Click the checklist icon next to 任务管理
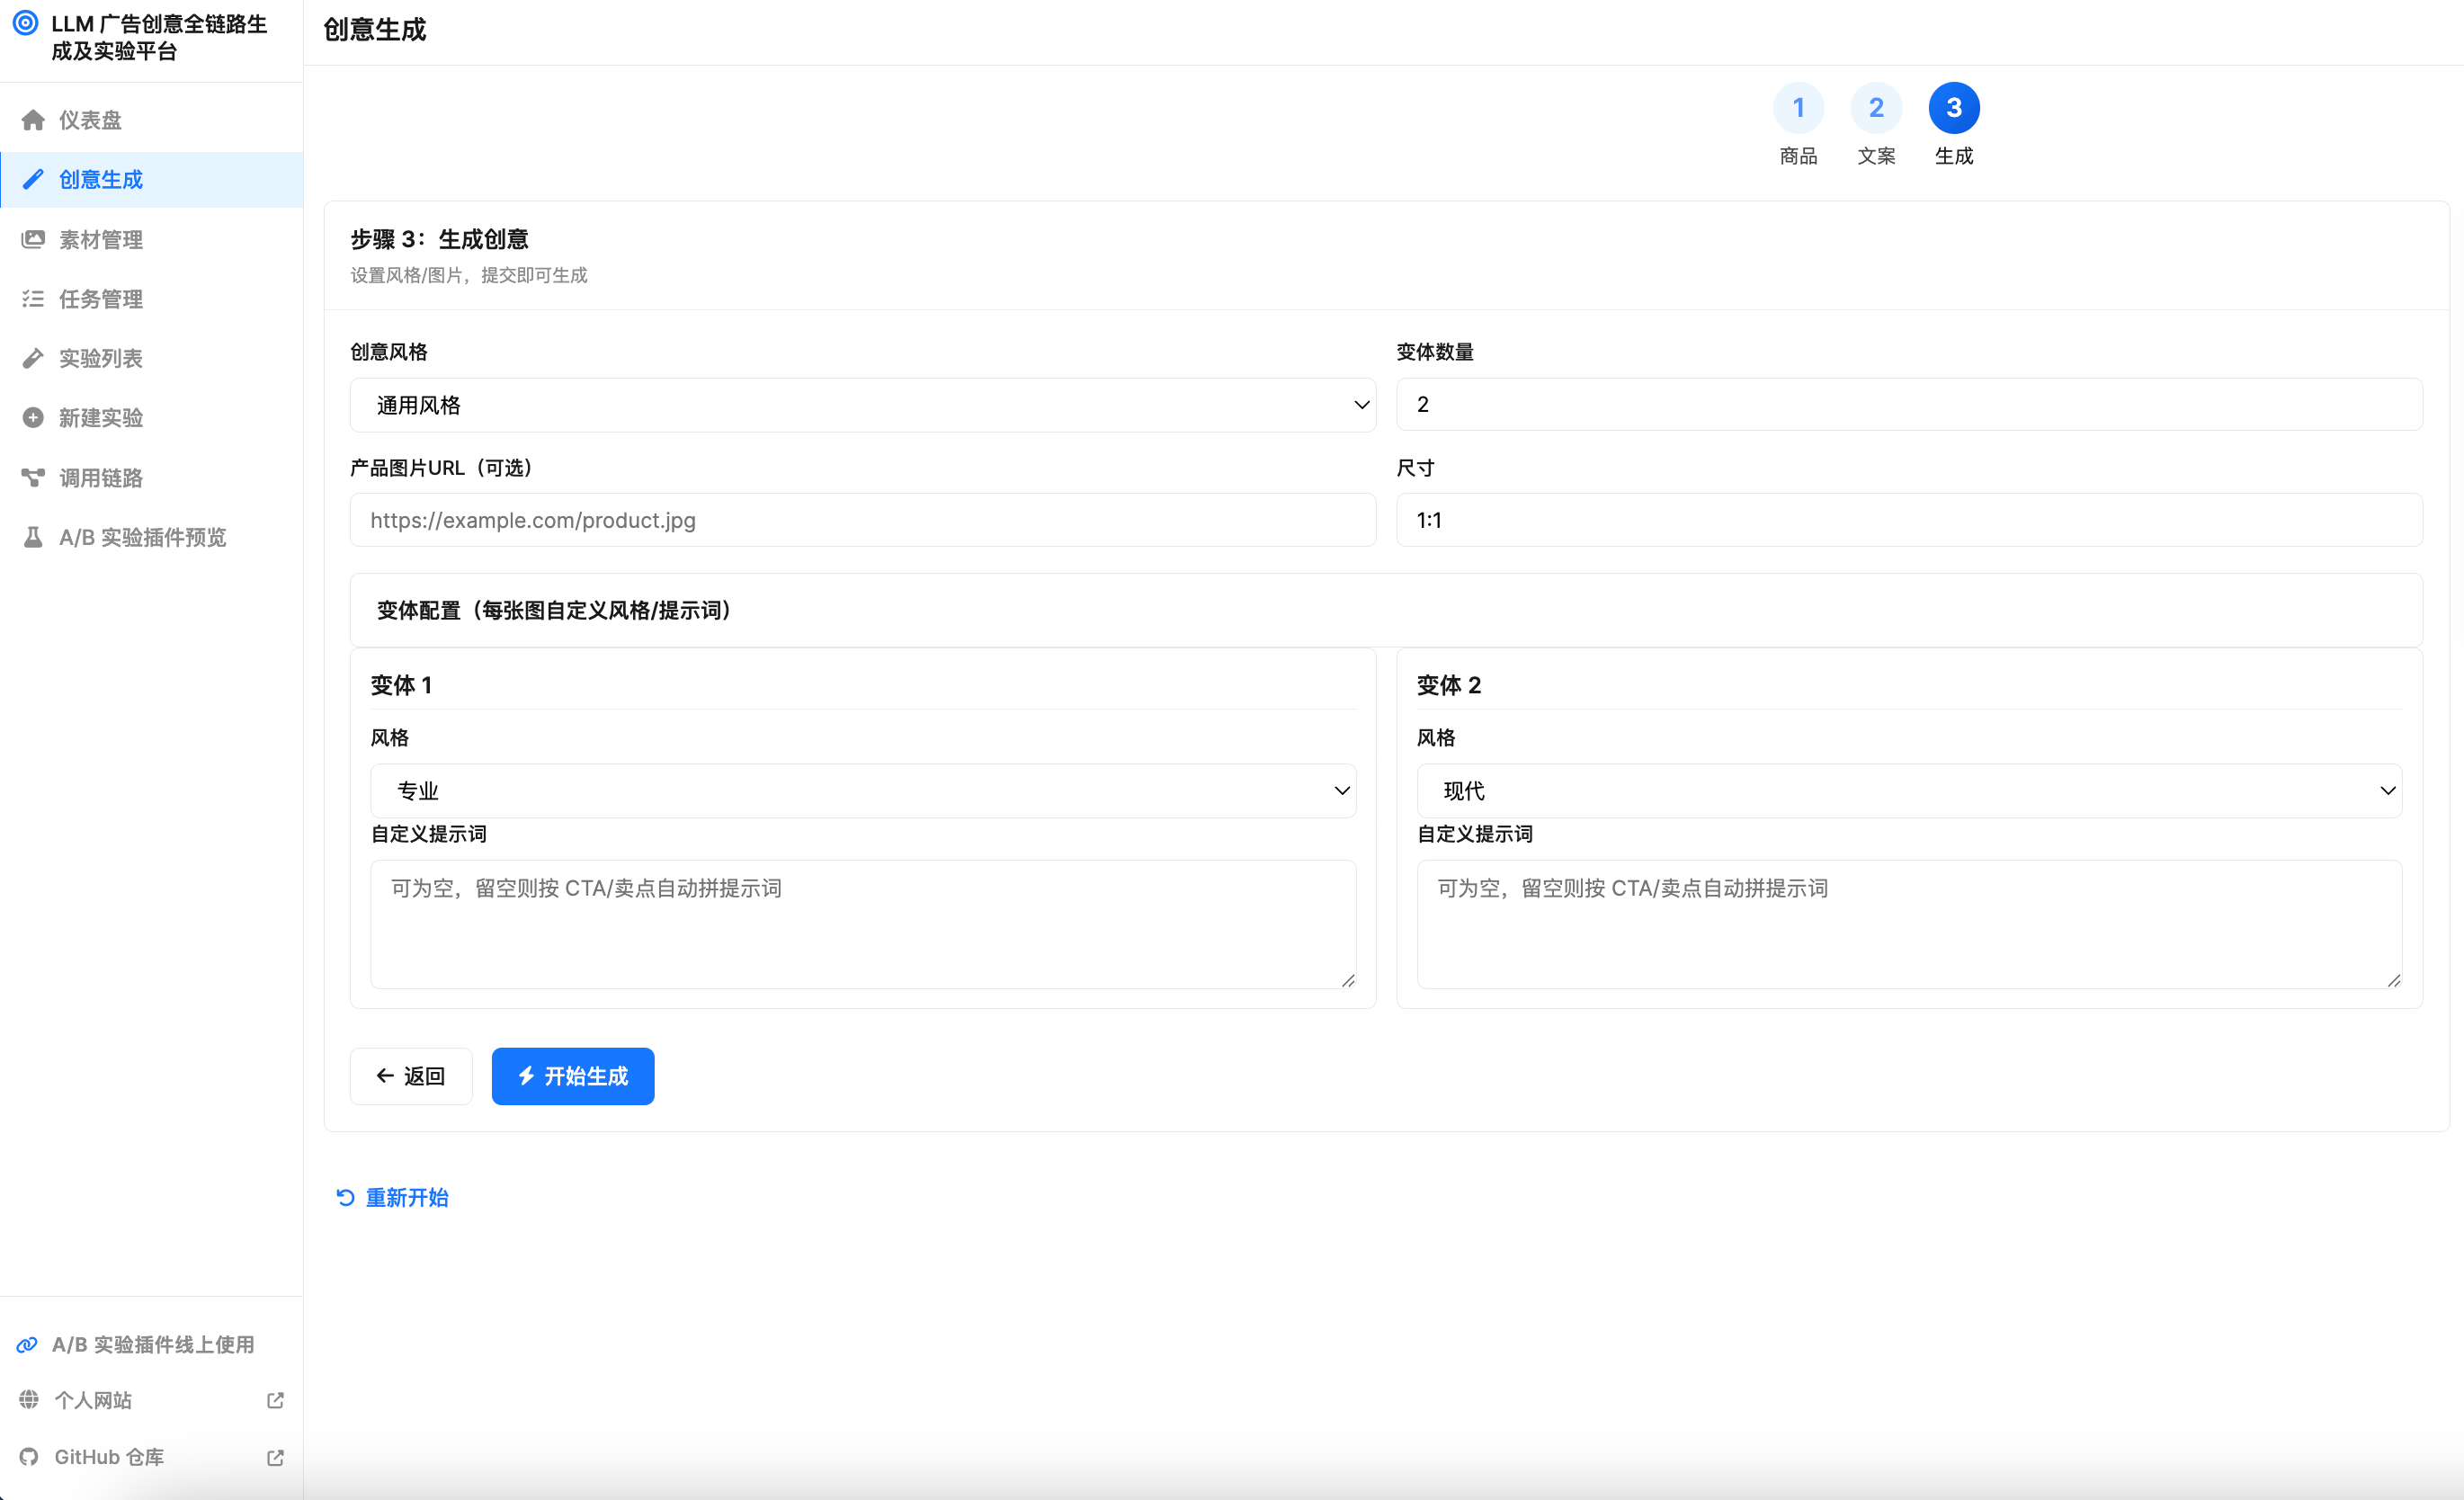The width and height of the screenshot is (2464, 1500). click(33, 298)
